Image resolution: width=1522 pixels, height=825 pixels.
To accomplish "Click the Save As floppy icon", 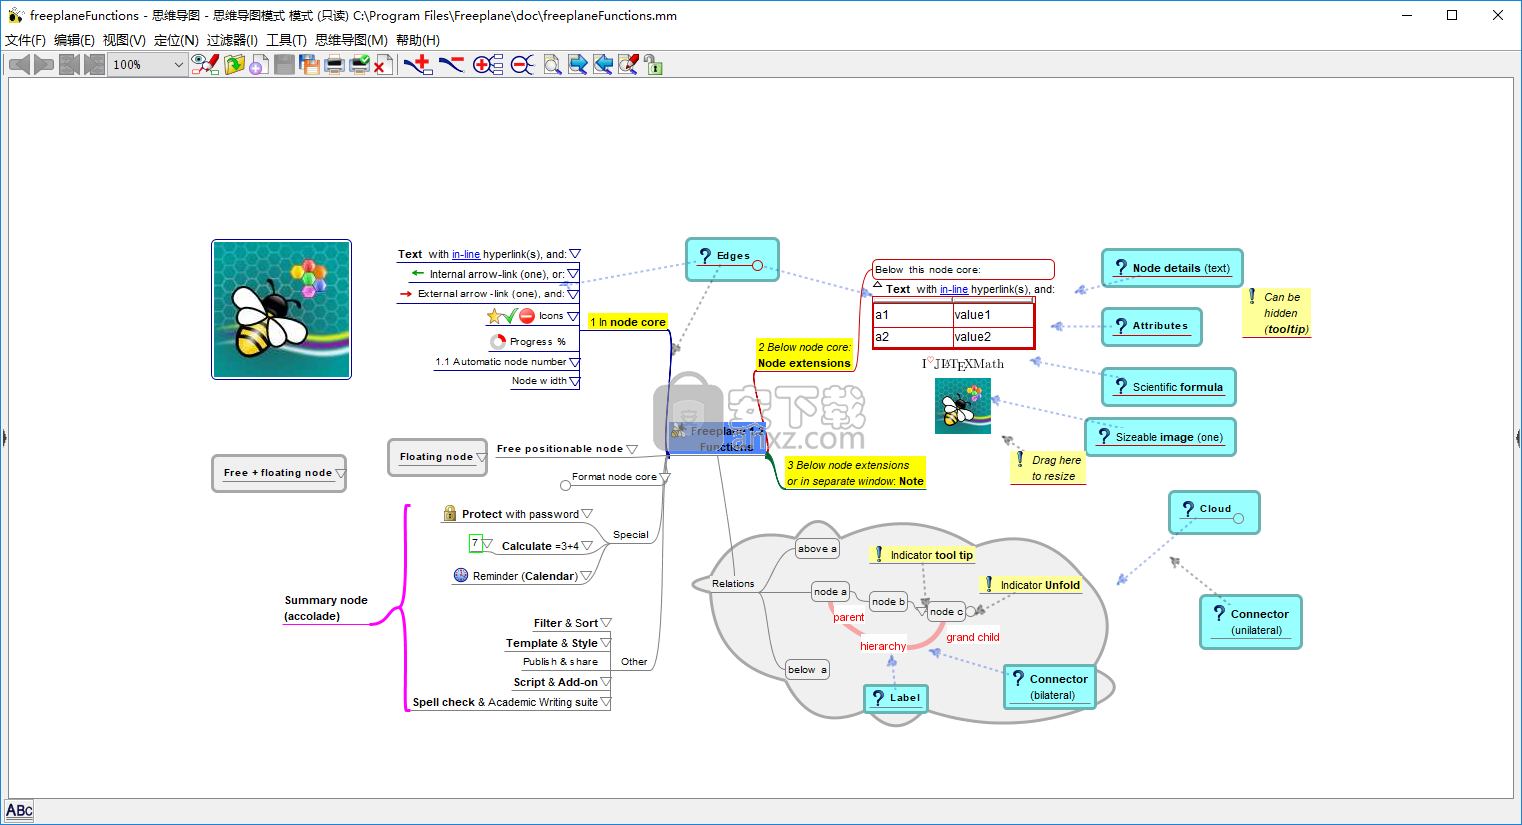I will point(310,65).
